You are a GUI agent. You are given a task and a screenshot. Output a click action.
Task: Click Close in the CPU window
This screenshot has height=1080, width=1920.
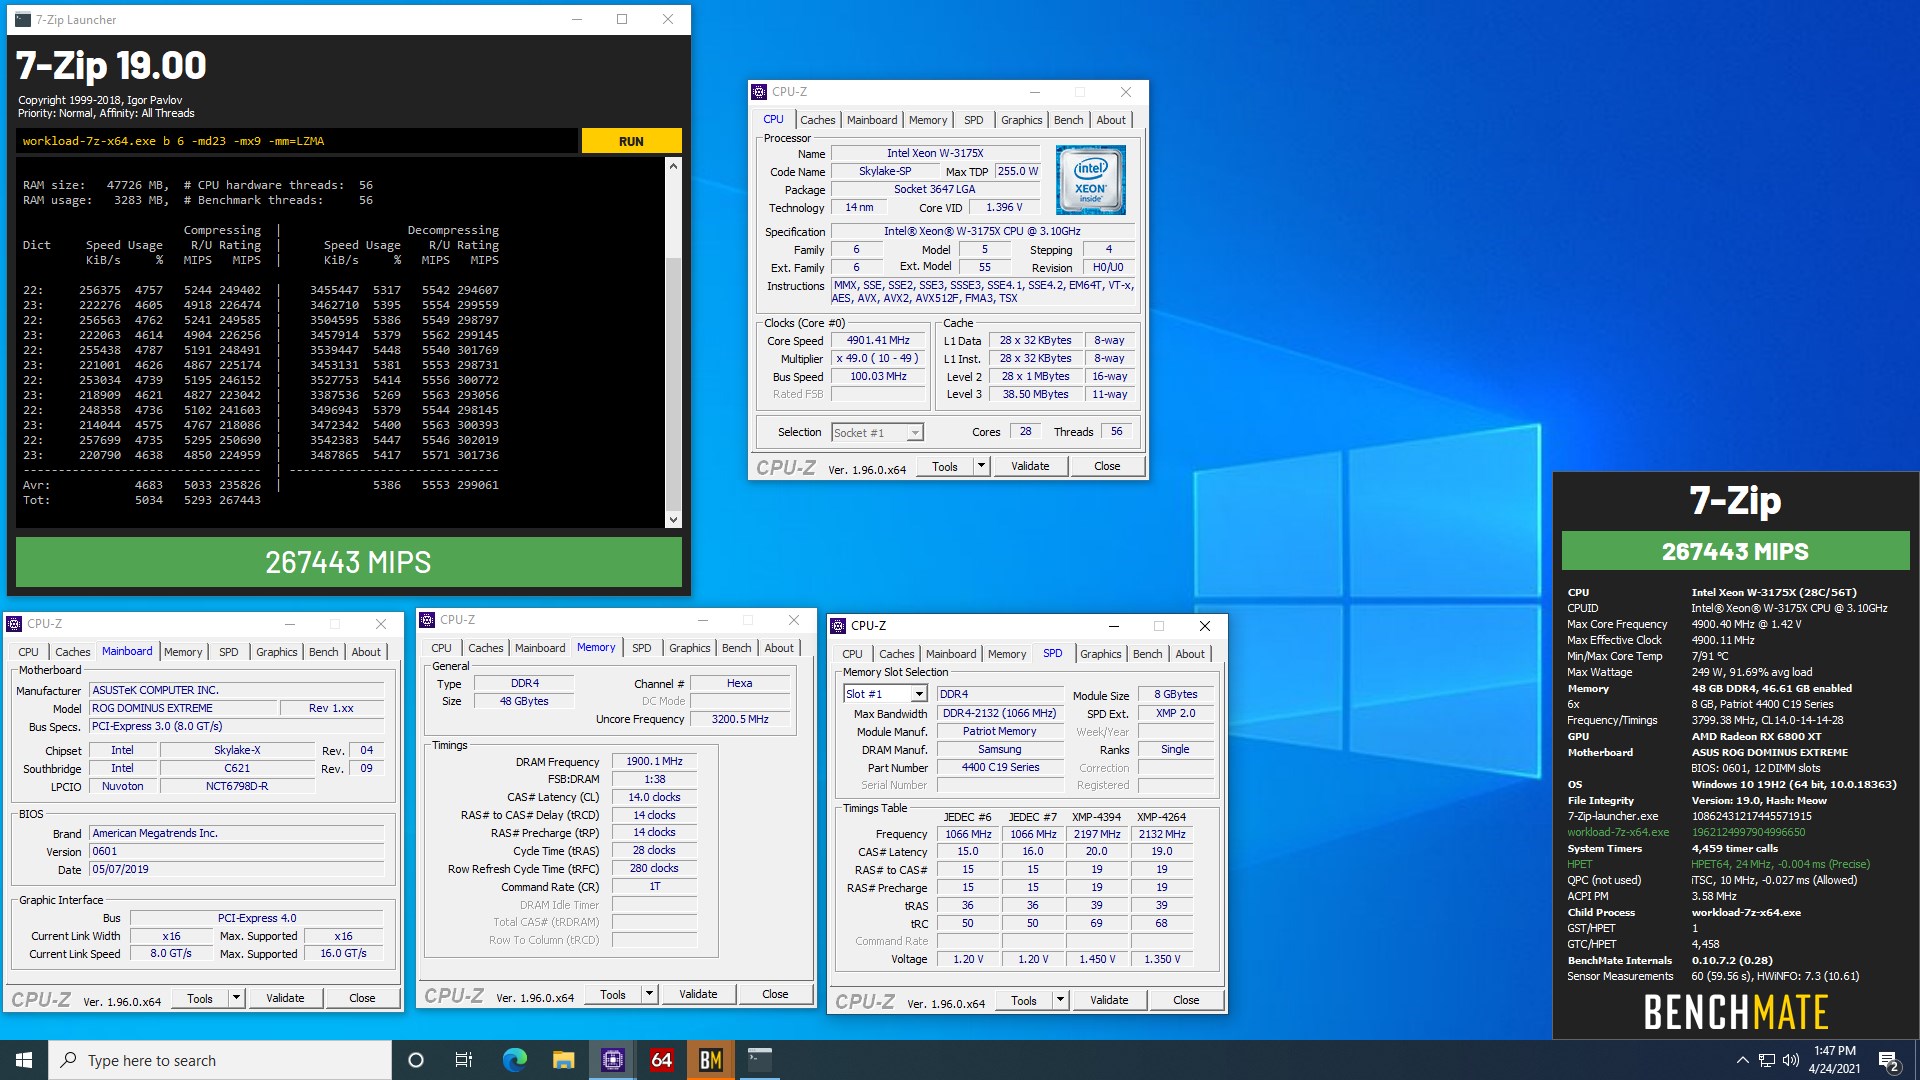[1107, 466]
